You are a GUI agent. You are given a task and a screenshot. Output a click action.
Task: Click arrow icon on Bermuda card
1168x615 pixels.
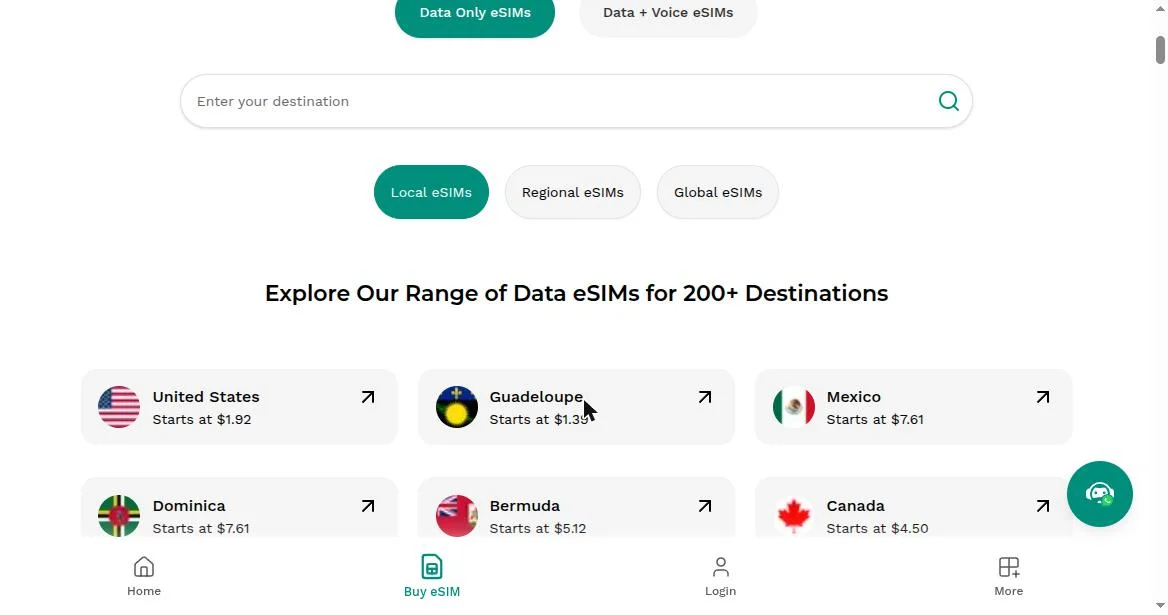(x=705, y=506)
